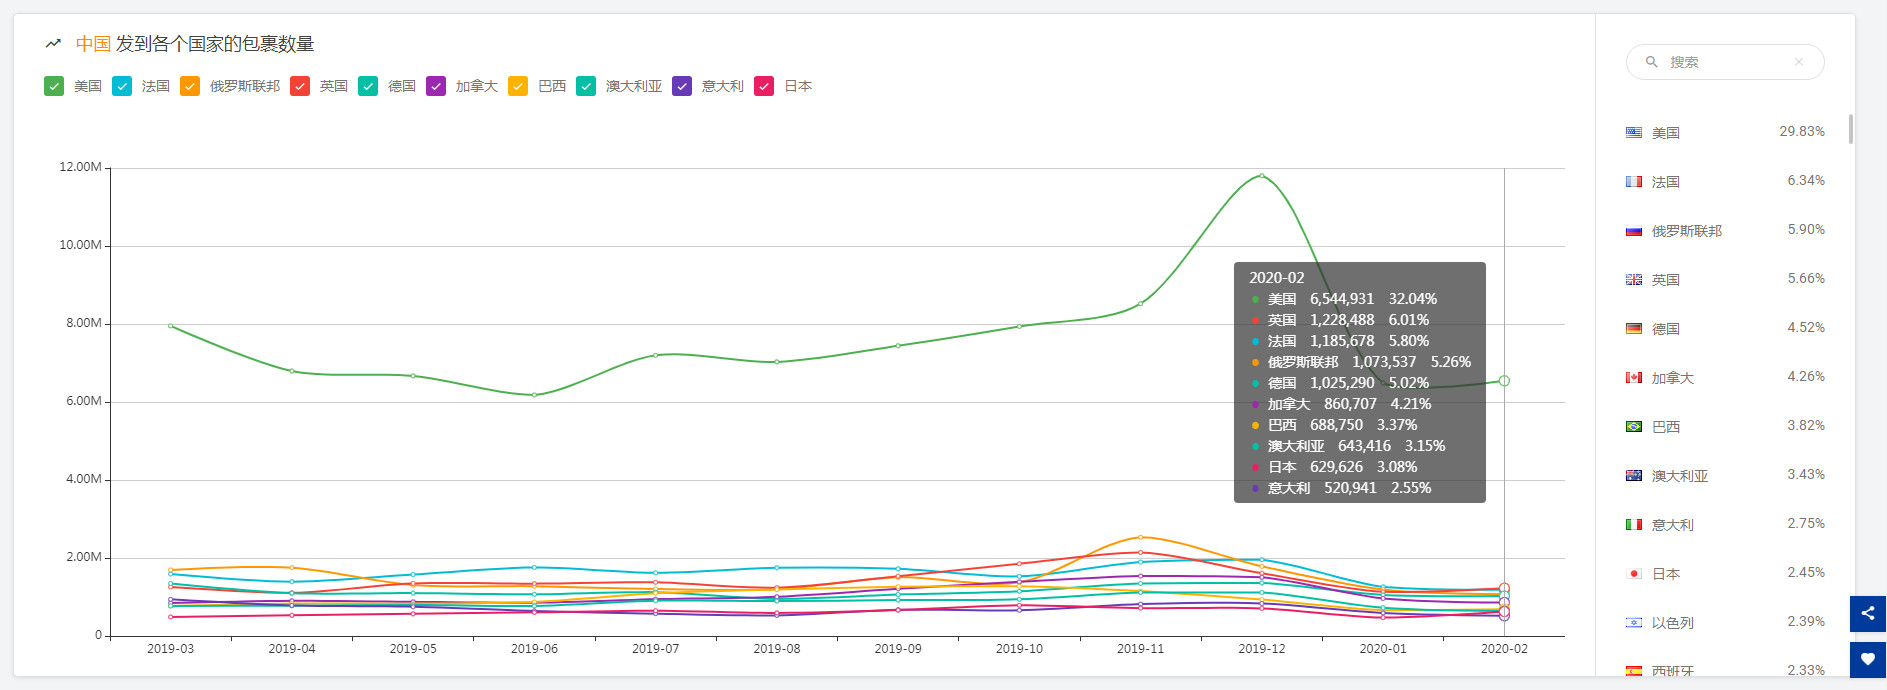Click the heart favorite icon button

tap(1867, 659)
